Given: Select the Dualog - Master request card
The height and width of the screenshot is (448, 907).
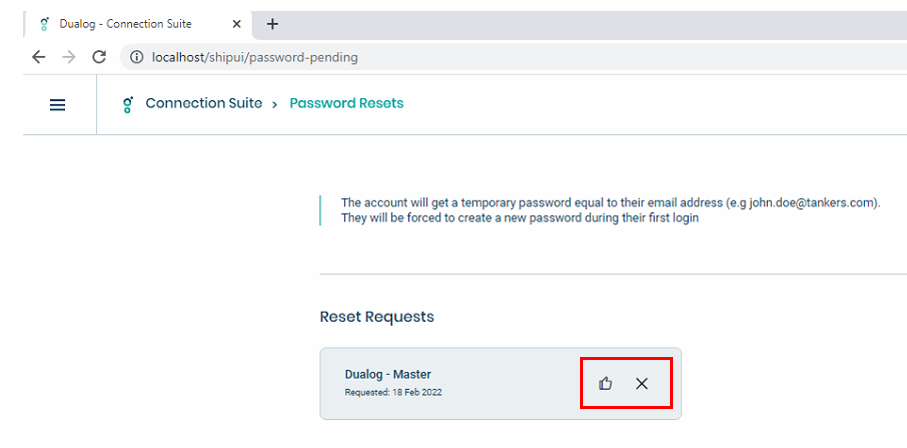Looking at the screenshot, I should tap(500, 383).
